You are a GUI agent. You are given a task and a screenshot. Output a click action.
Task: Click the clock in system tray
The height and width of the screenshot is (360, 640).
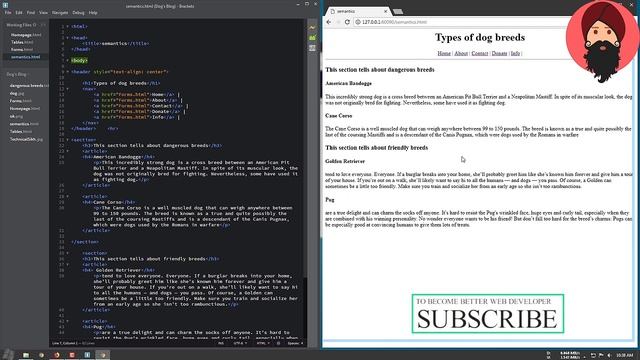coord(624,356)
